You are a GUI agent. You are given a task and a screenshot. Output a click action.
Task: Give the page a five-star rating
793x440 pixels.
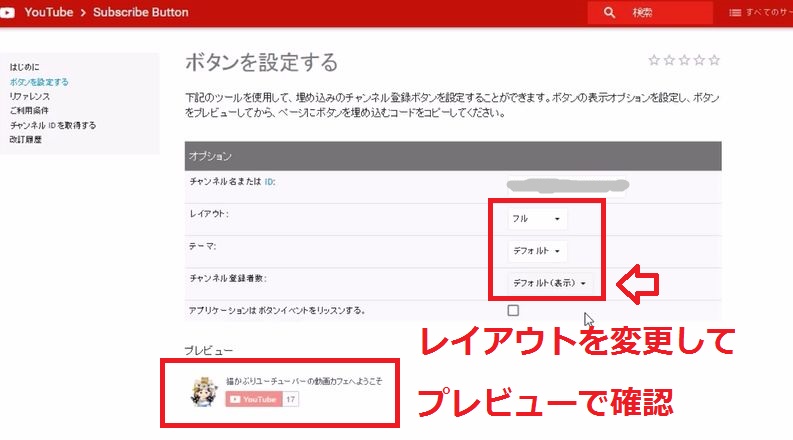pos(714,60)
